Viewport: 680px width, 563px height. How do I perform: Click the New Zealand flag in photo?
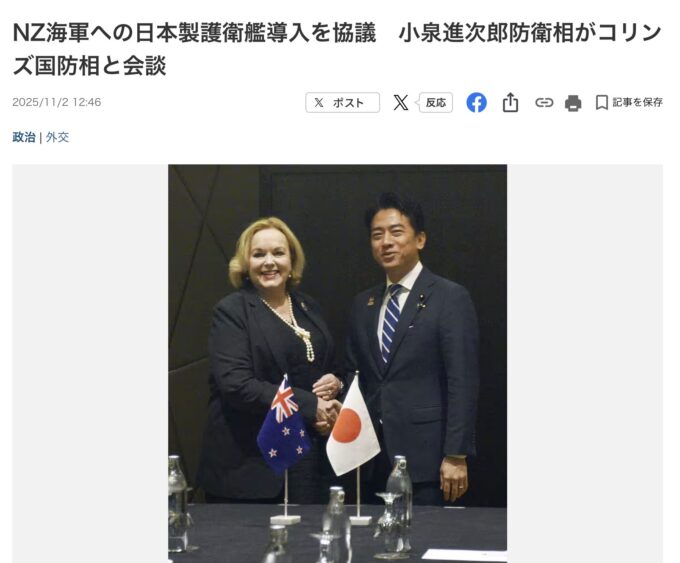pyautogui.click(x=284, y=427)
